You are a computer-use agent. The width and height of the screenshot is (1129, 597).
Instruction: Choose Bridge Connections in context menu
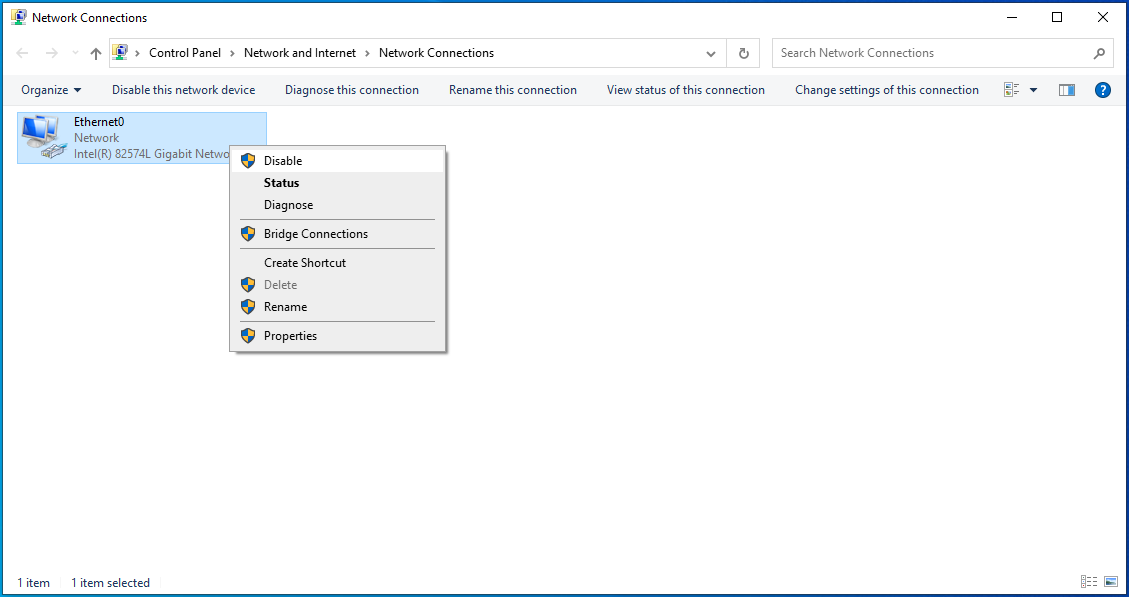pos(316,234)
